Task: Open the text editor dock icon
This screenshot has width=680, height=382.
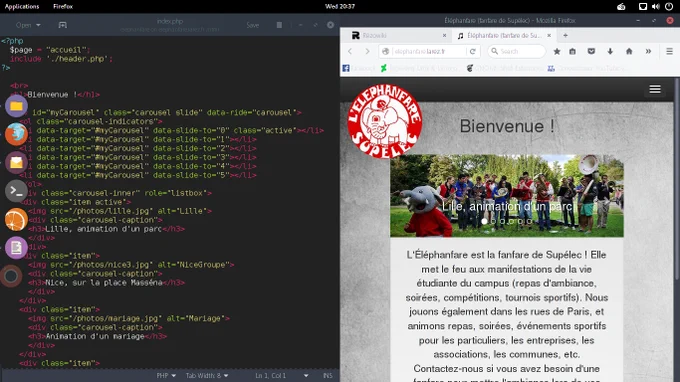Action: [16, 248]
